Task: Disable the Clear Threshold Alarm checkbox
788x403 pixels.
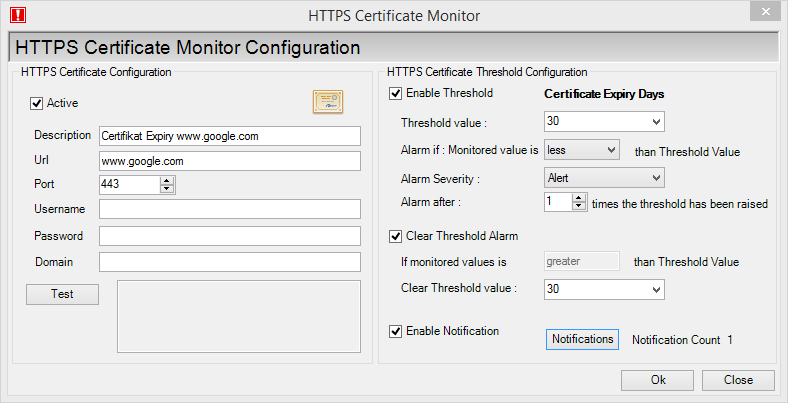Action: tap(396, 236)
